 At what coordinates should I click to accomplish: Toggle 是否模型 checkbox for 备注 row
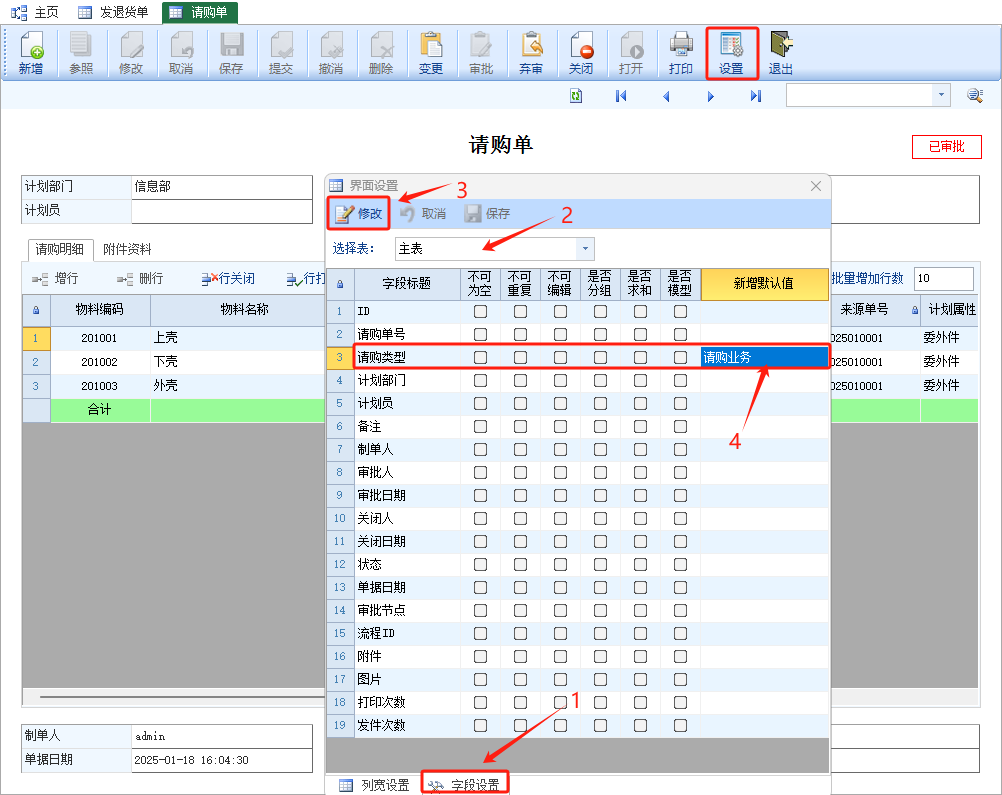click(x=681, y=426)
